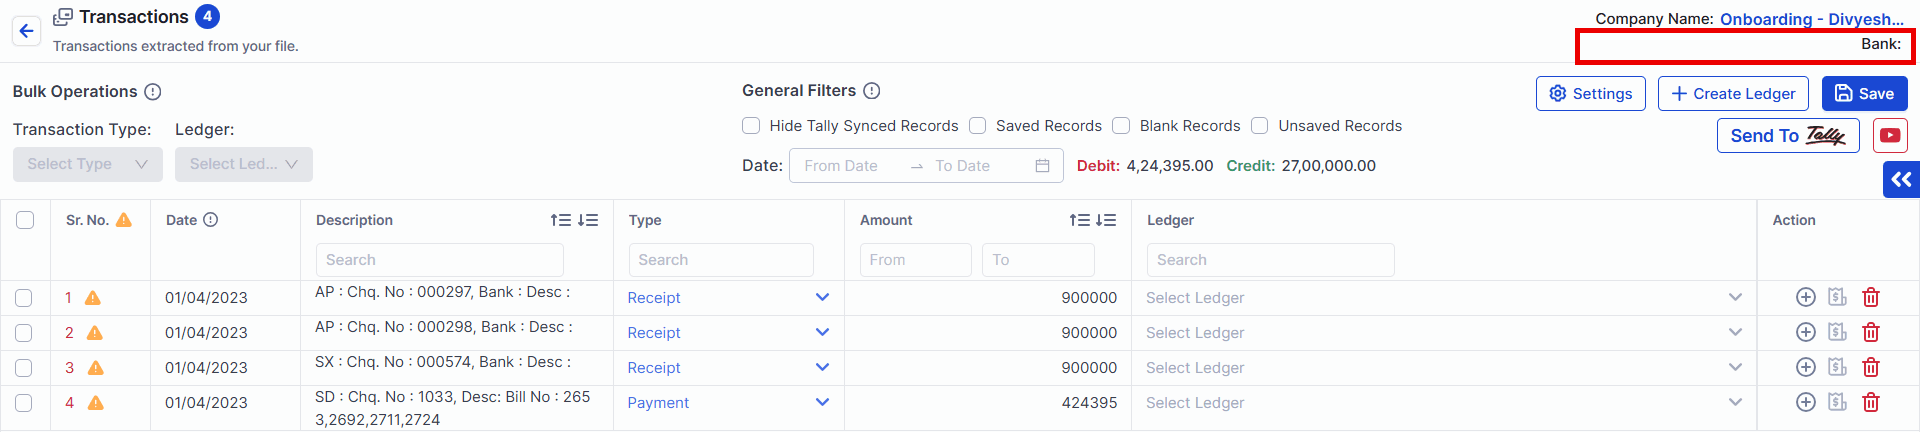Sort Description column ascending
The height and width of the screenshot is (432, 1920).
[561, 220]
